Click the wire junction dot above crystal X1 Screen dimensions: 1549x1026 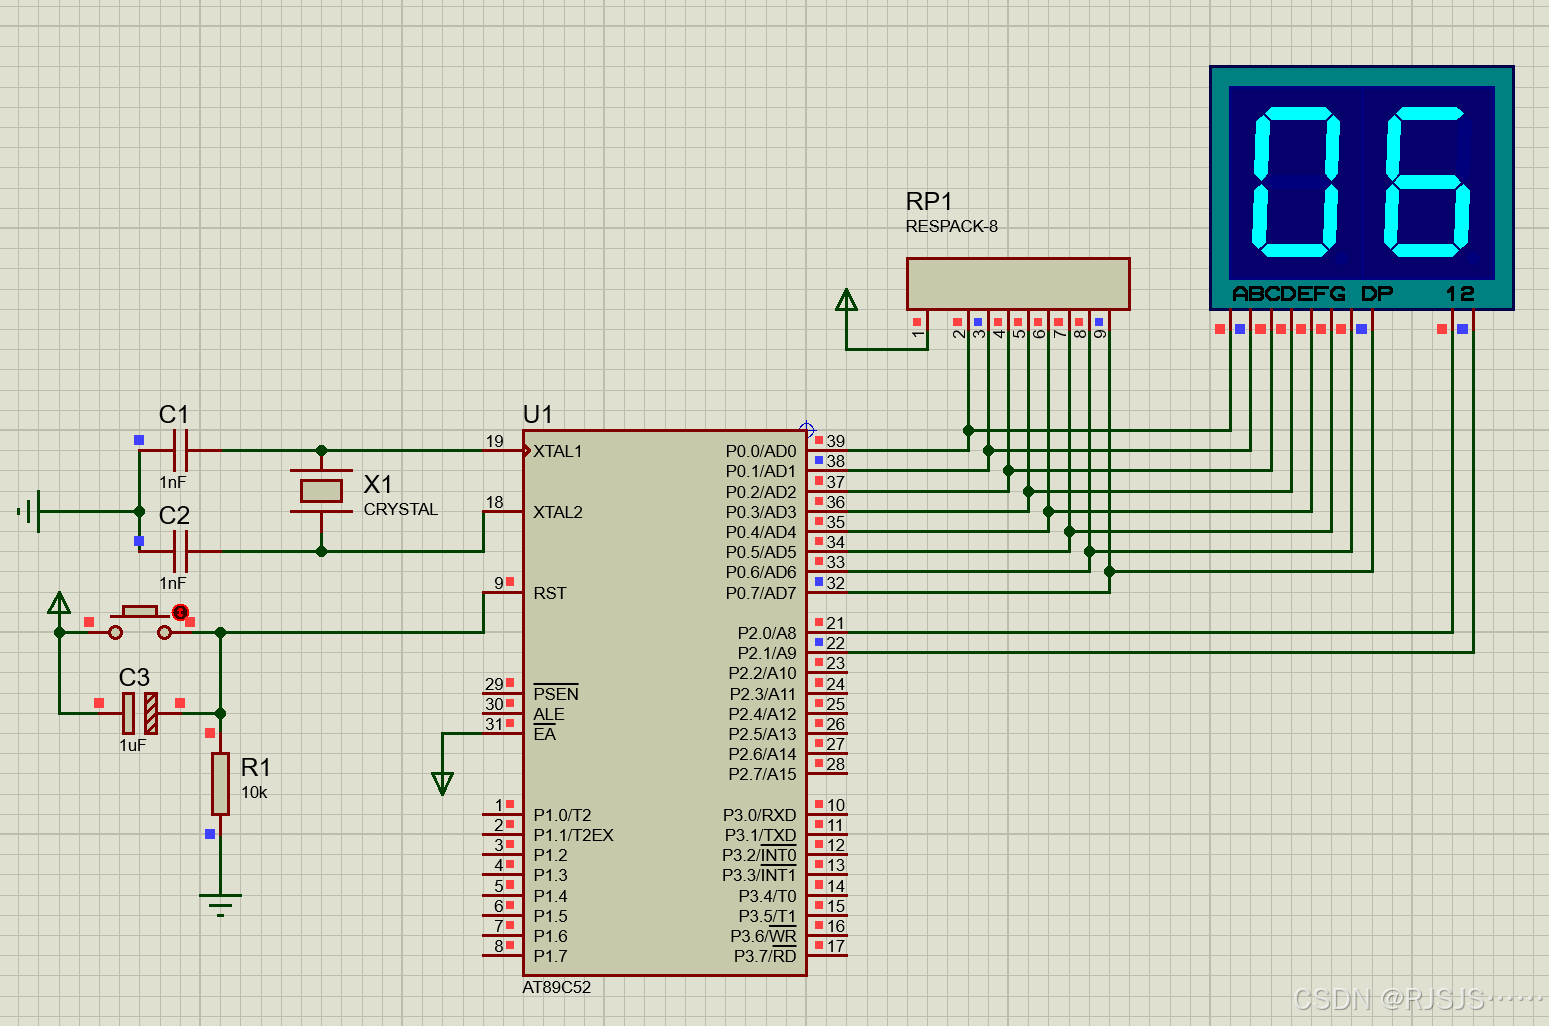[x=321, y=451]
